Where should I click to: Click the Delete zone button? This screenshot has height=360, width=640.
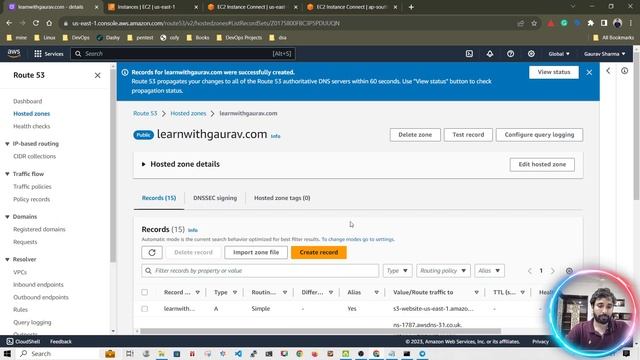click(x=415, y=135)
